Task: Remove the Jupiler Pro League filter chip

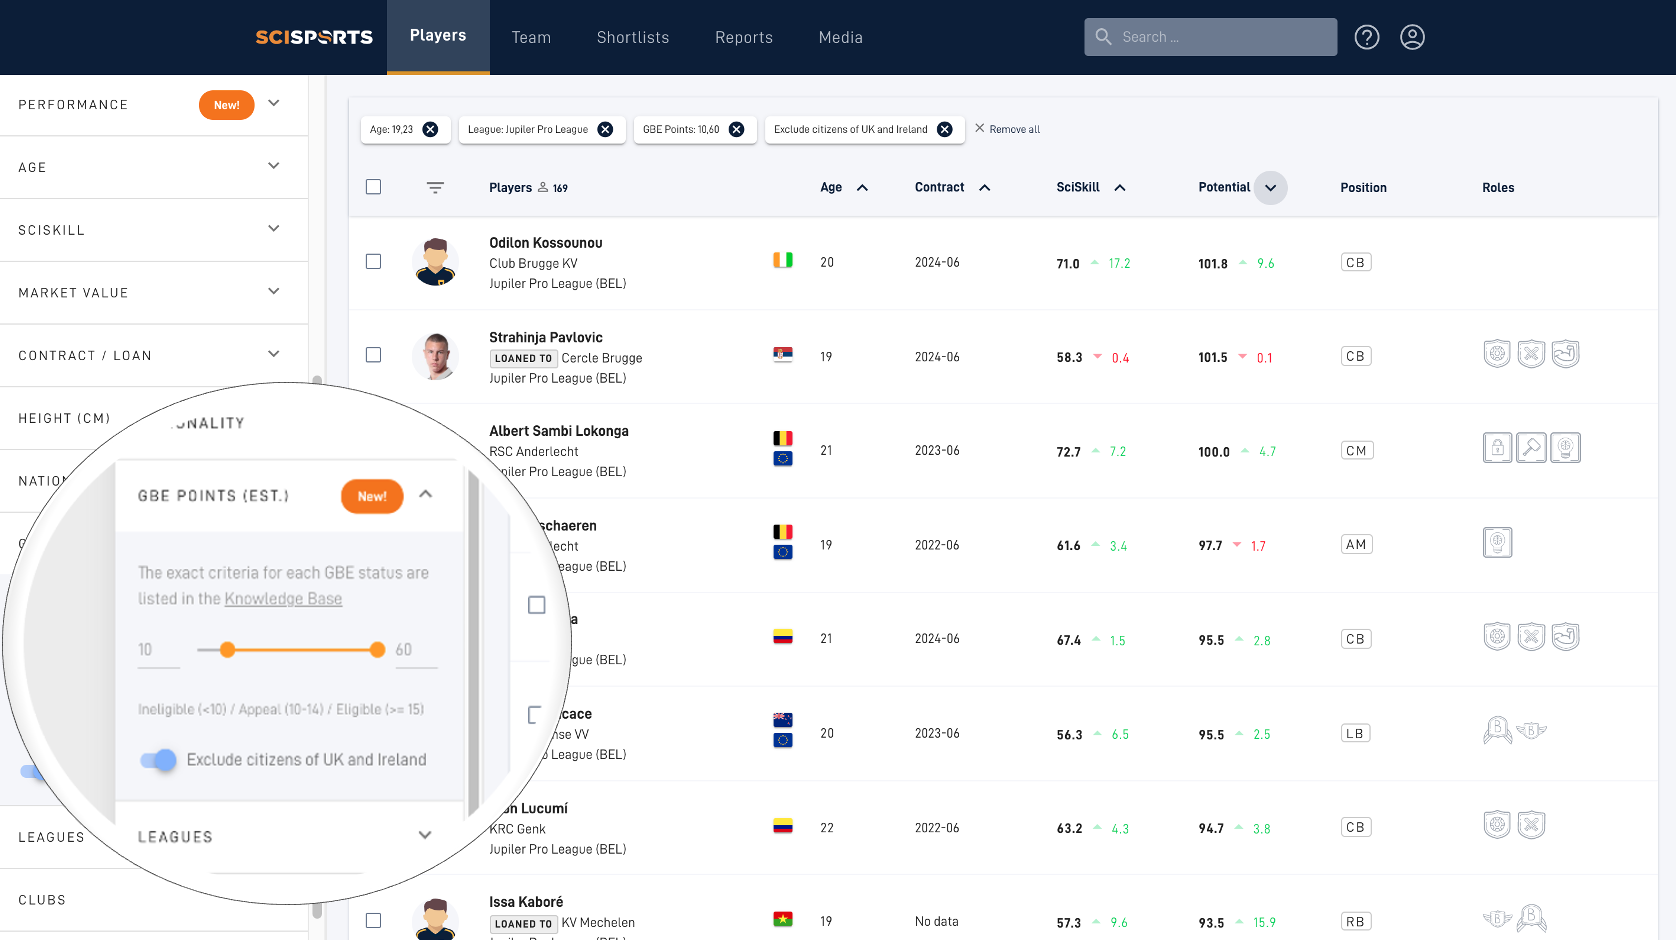Action: (x=605, y=129)
